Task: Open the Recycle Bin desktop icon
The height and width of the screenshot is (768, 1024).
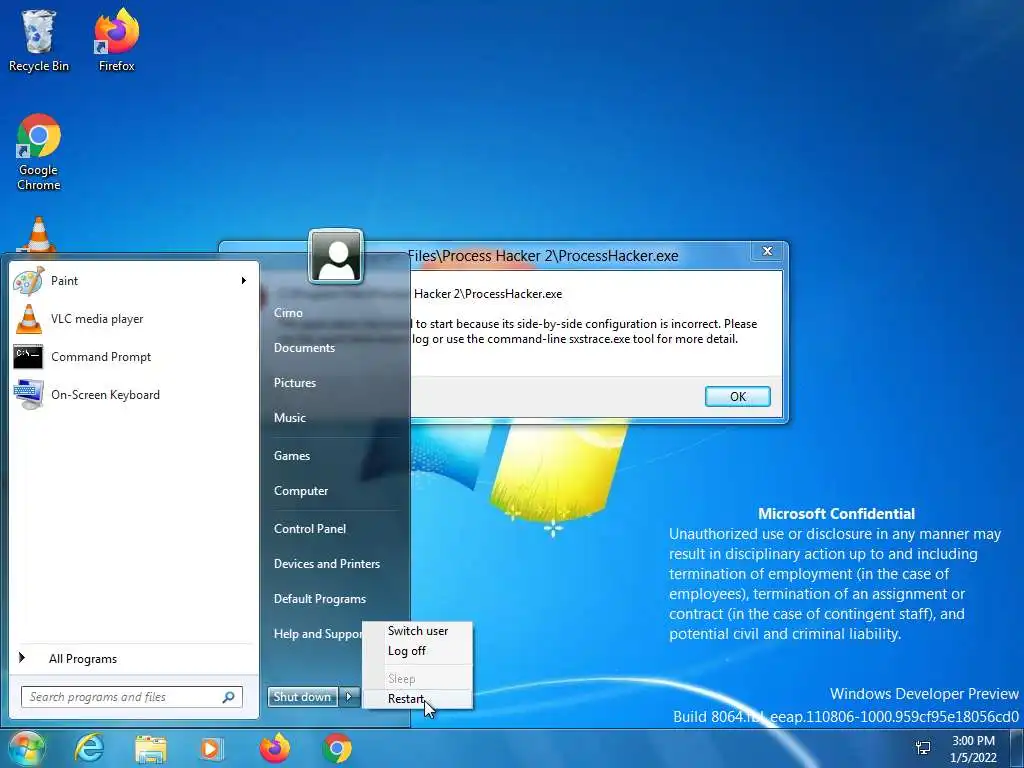Action: point(38,40)
